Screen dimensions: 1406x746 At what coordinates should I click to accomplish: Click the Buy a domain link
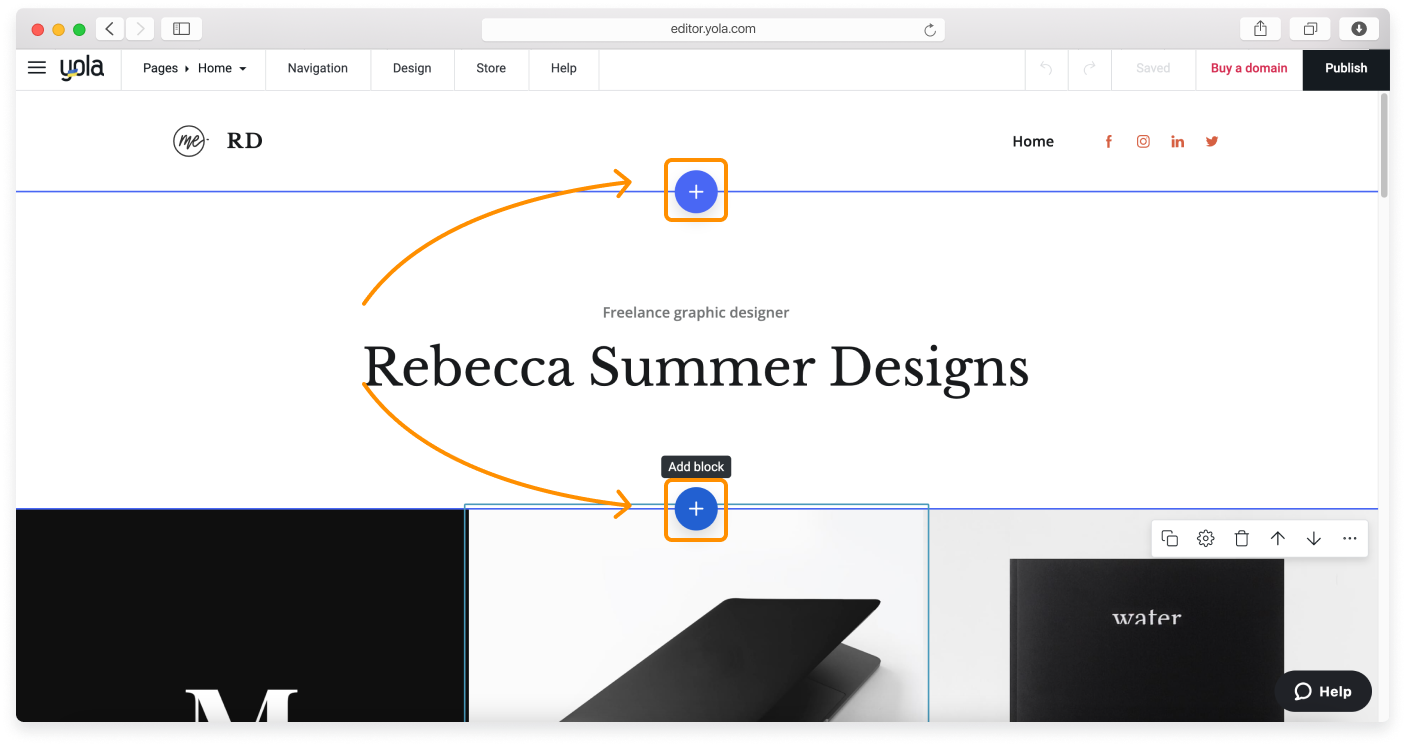[1248, 68]
